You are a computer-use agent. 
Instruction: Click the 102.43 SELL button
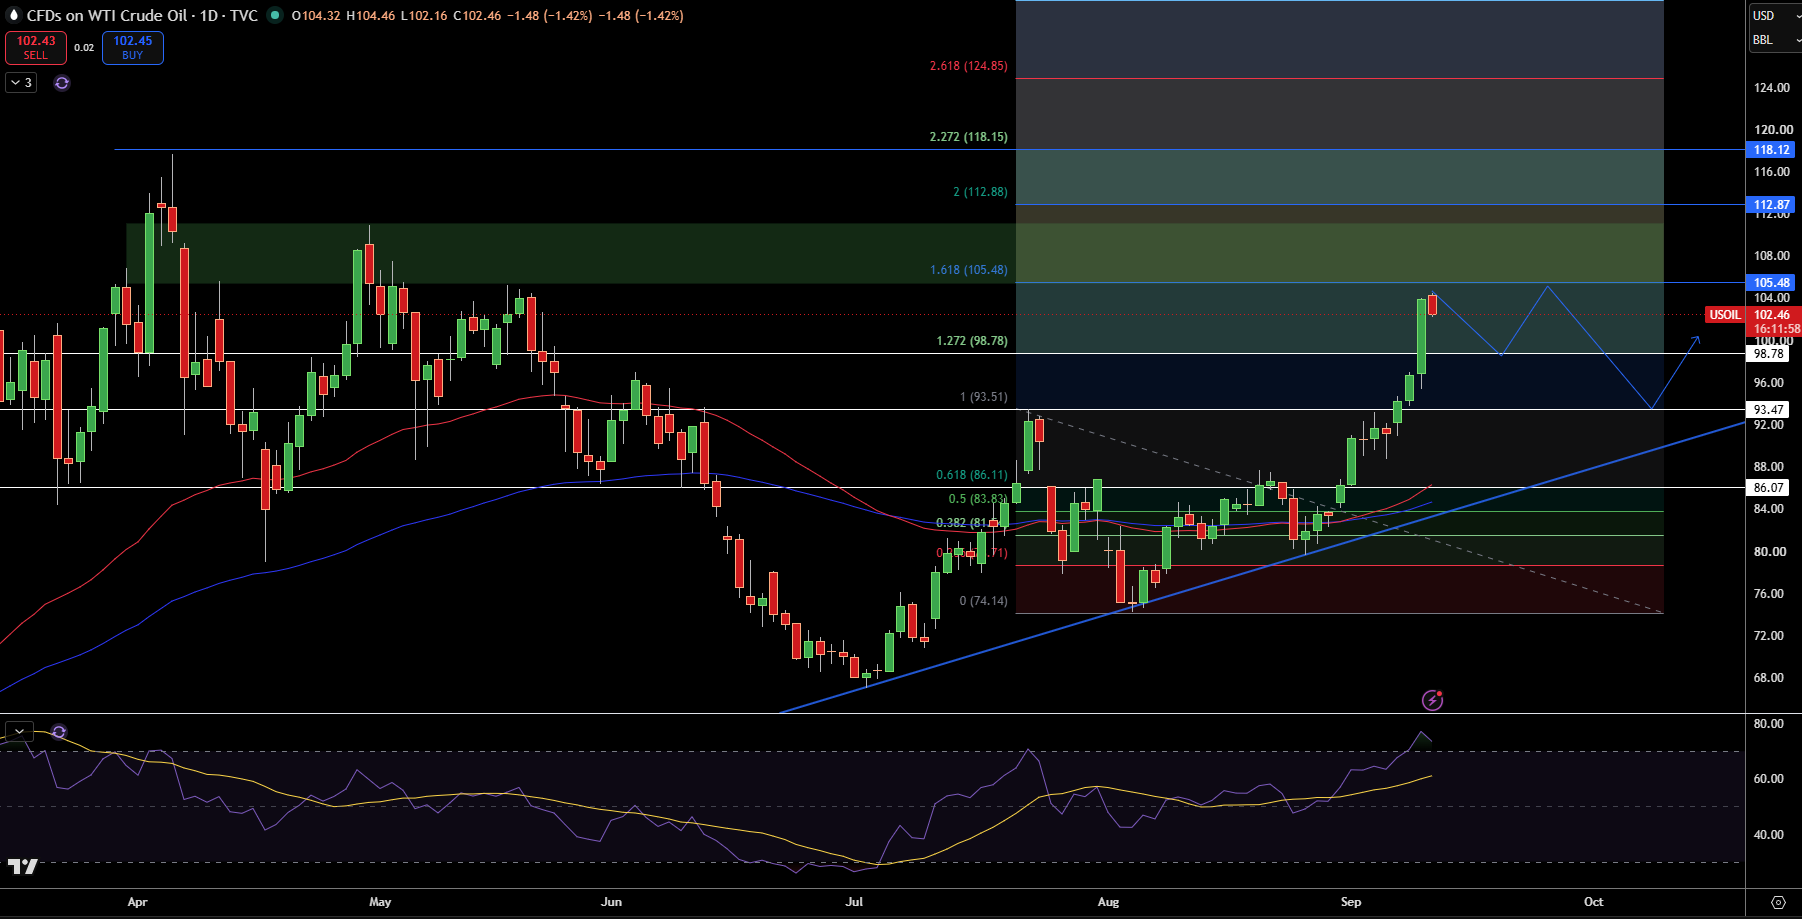point(36,48)
